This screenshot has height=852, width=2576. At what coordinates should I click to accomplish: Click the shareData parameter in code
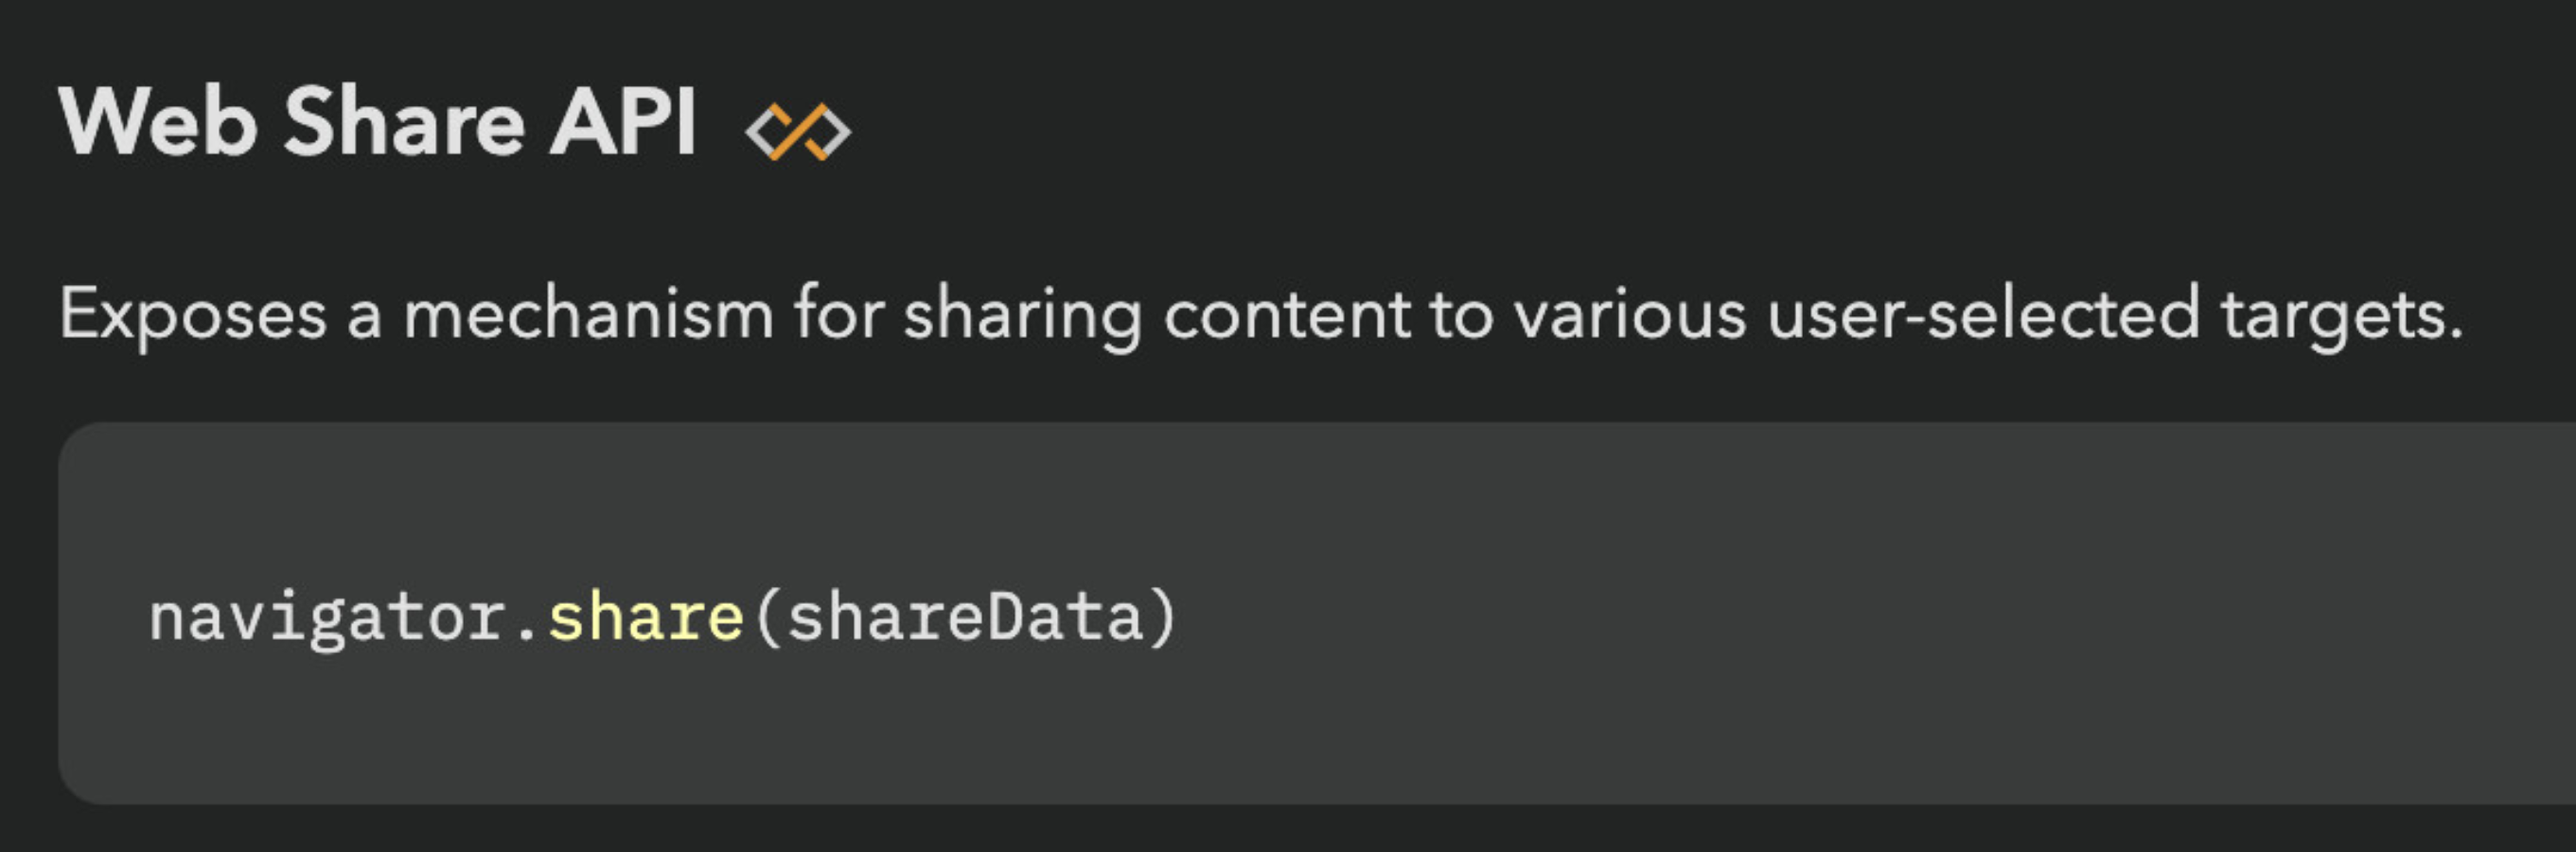click(965, 616)
